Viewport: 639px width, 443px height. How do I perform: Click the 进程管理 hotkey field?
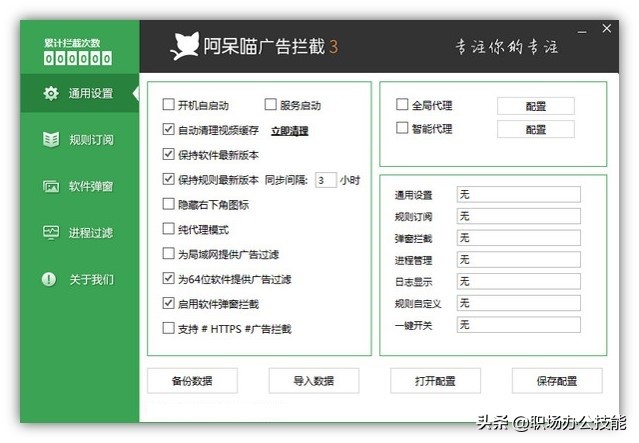pyautogui.click(x=518, y=260)
